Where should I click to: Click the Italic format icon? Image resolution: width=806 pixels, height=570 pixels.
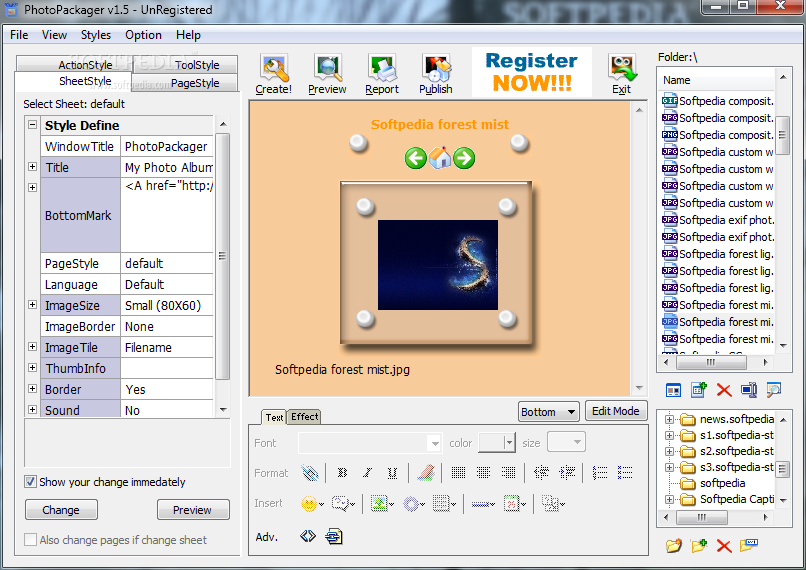367,472
